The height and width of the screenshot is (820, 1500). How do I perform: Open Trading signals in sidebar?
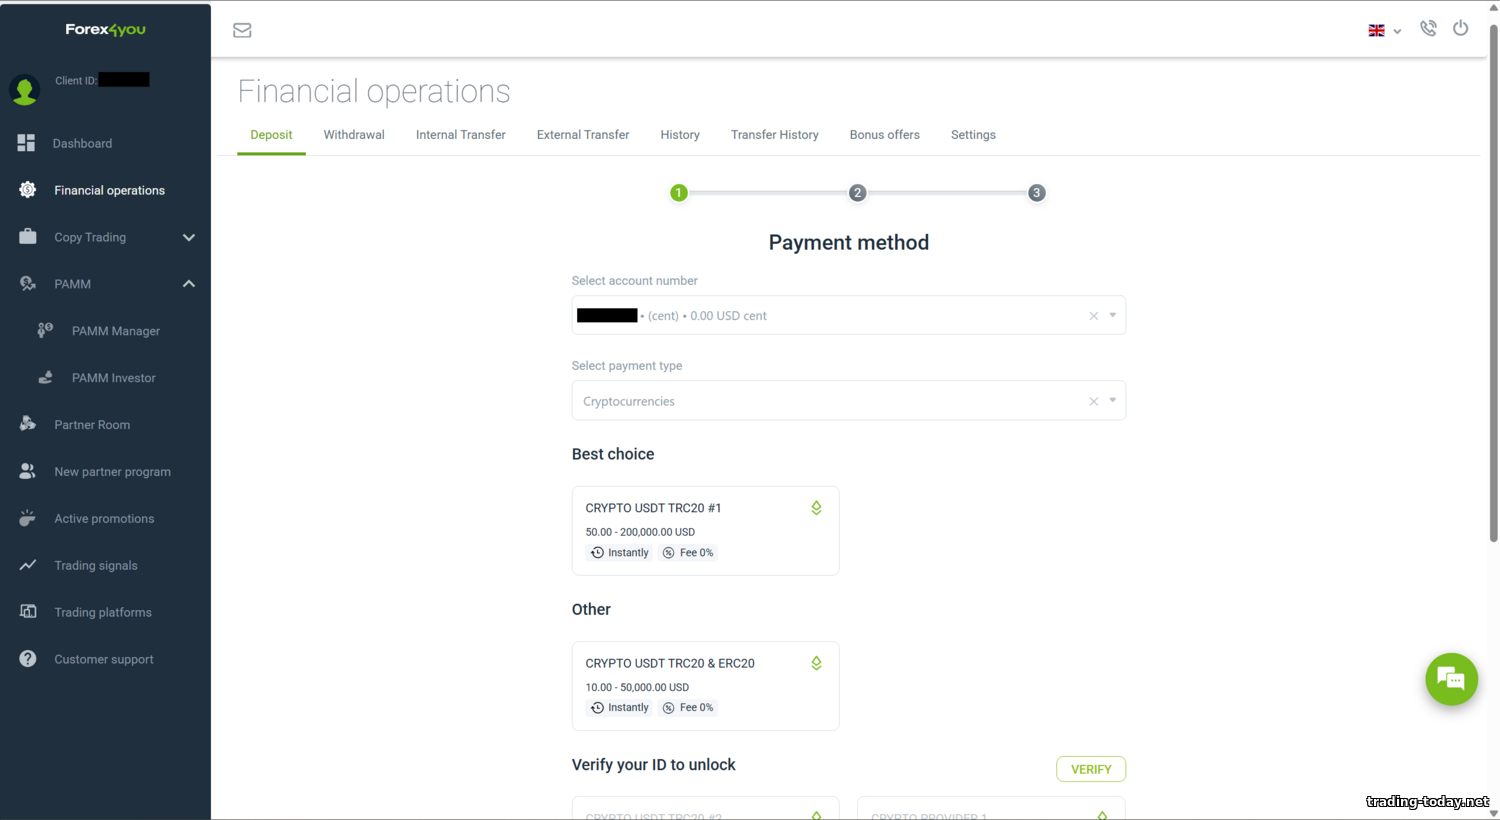[x=95, y=565]
